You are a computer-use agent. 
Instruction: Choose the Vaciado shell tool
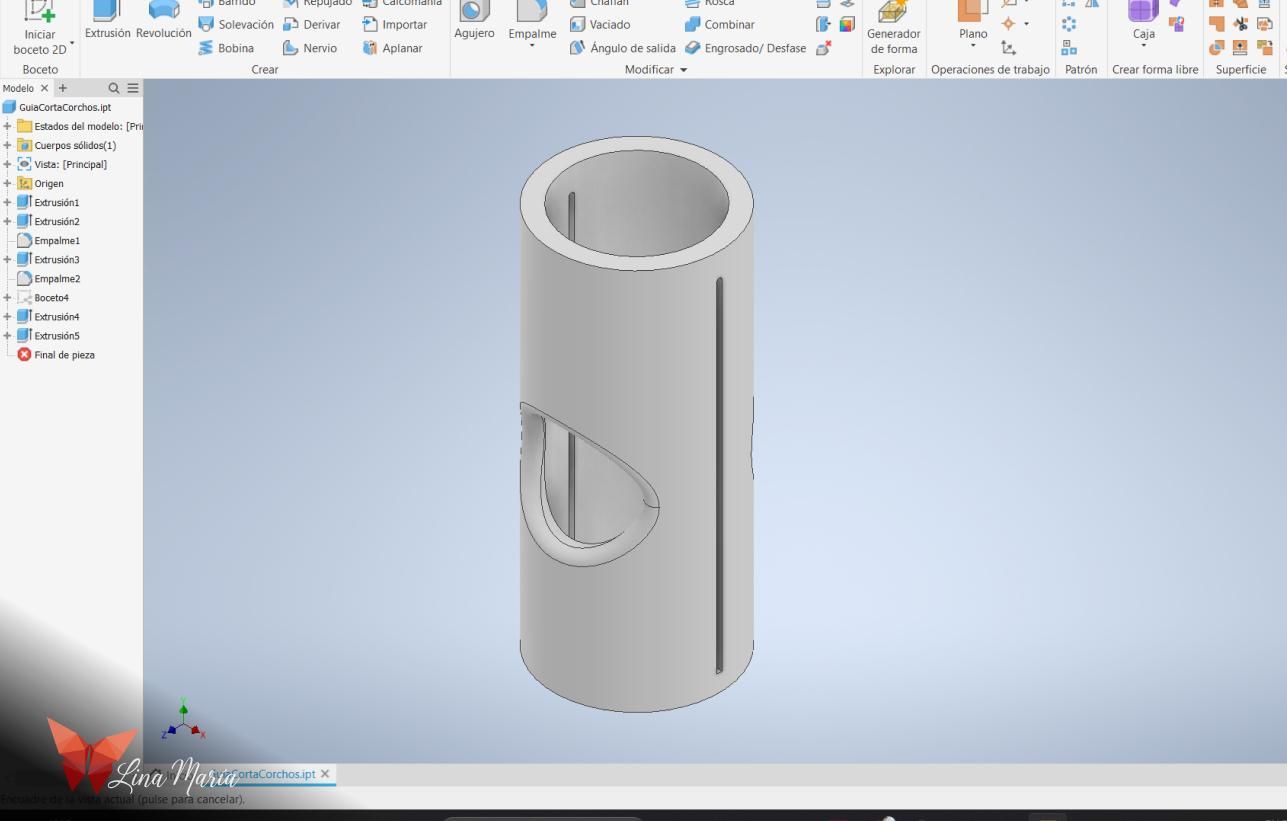click(600, 25)
